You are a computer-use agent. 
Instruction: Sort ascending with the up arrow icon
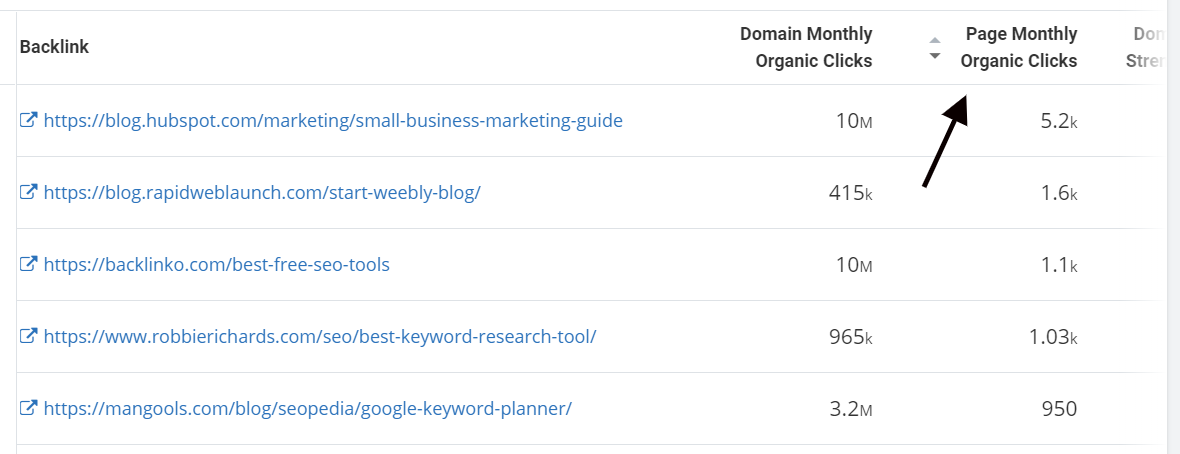[x=935, y=40]
